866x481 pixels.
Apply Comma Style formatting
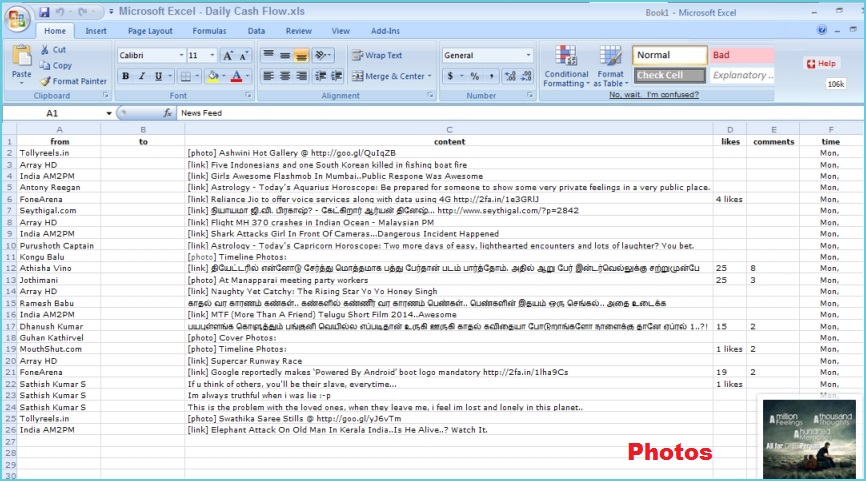pos(491,76)
